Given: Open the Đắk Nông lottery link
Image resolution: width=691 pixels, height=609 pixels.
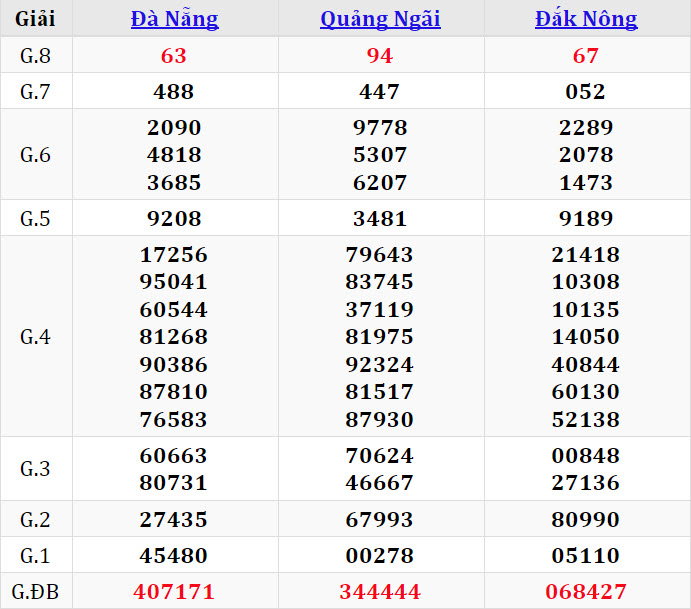Looking at the screenshot, I should coord(586,19).
